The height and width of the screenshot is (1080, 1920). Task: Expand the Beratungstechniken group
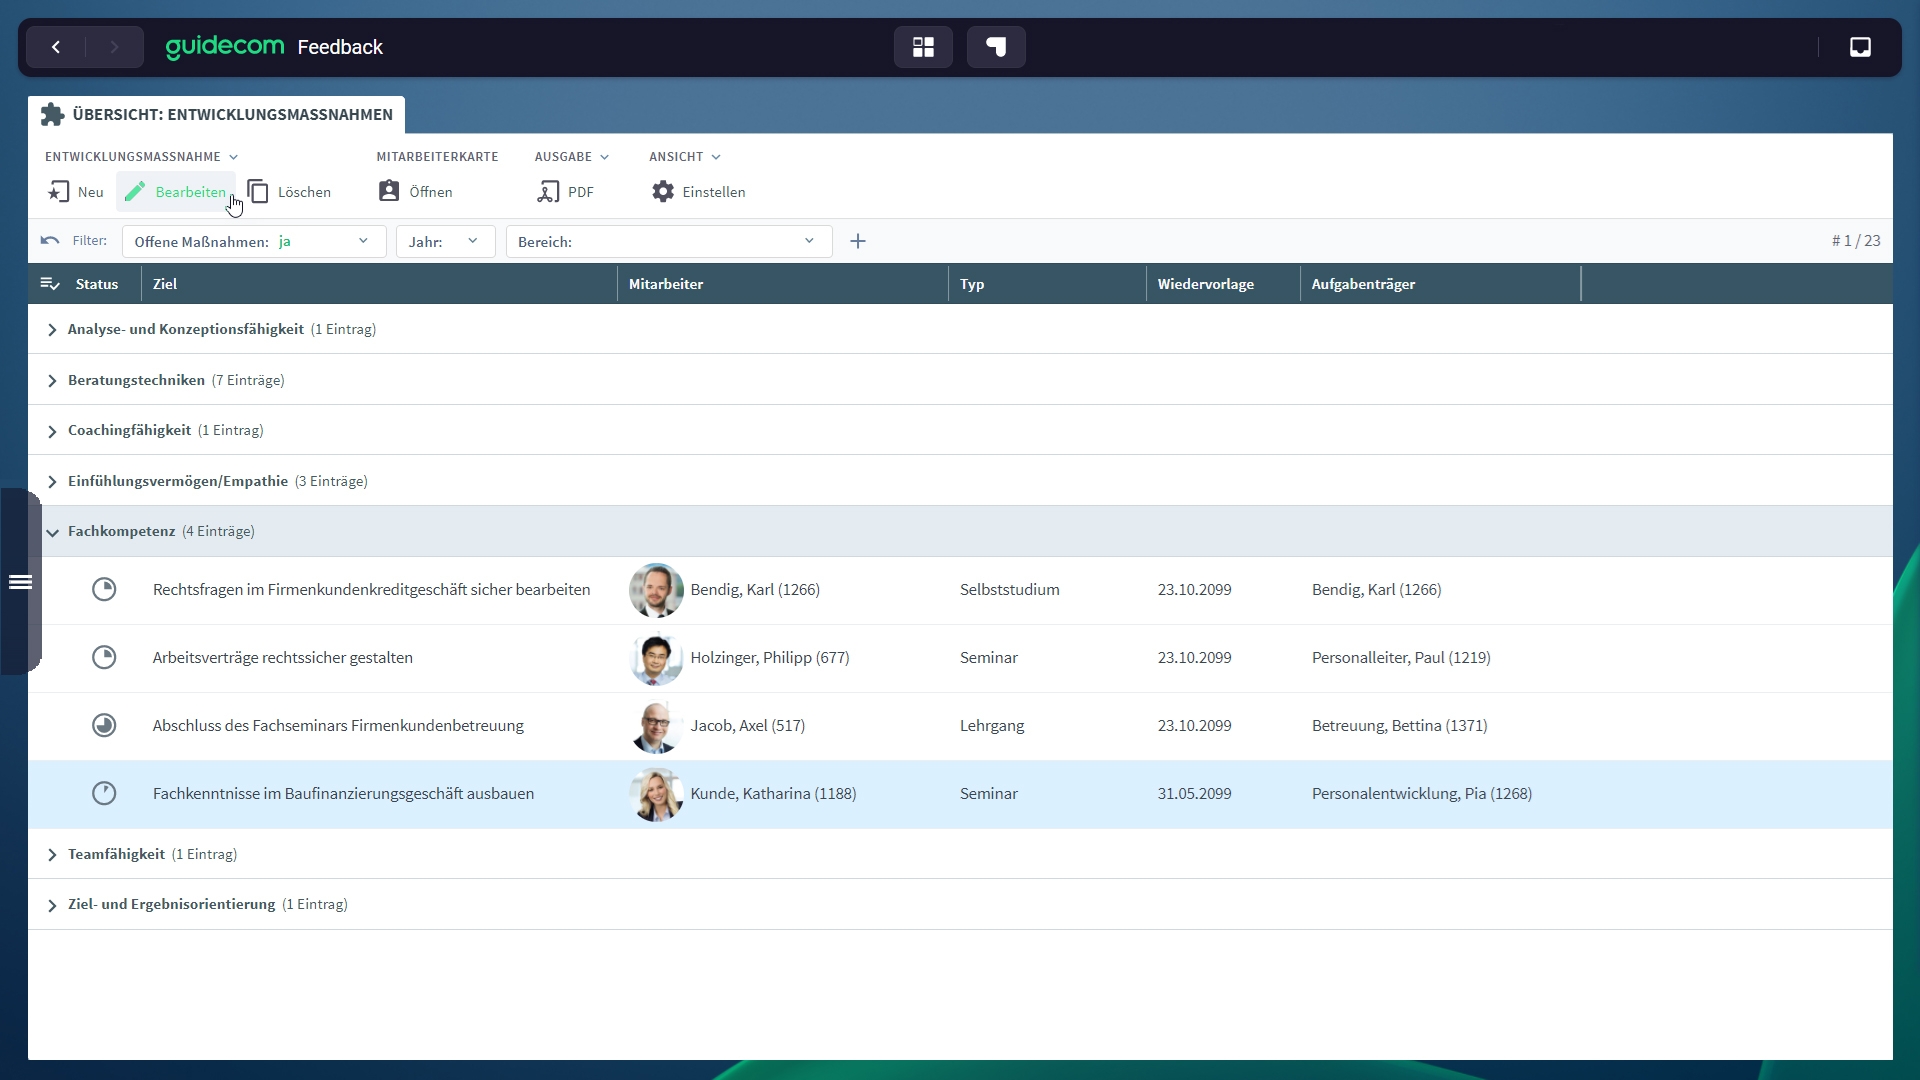[x=52, y=381]
